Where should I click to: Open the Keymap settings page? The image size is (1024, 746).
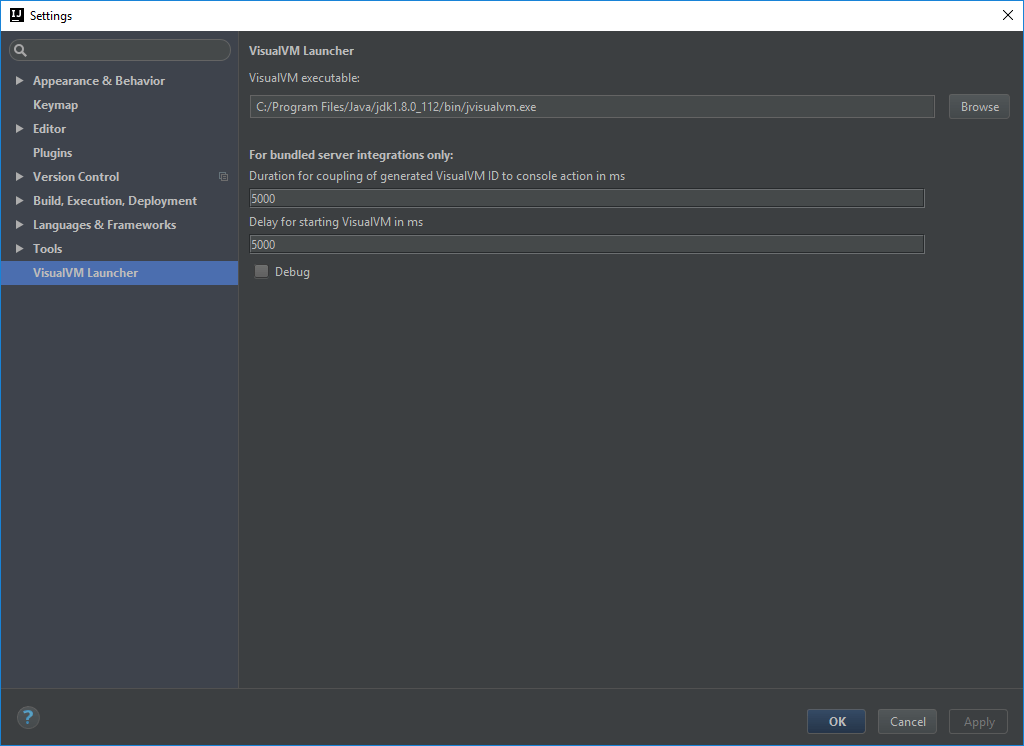click(55, 104)
